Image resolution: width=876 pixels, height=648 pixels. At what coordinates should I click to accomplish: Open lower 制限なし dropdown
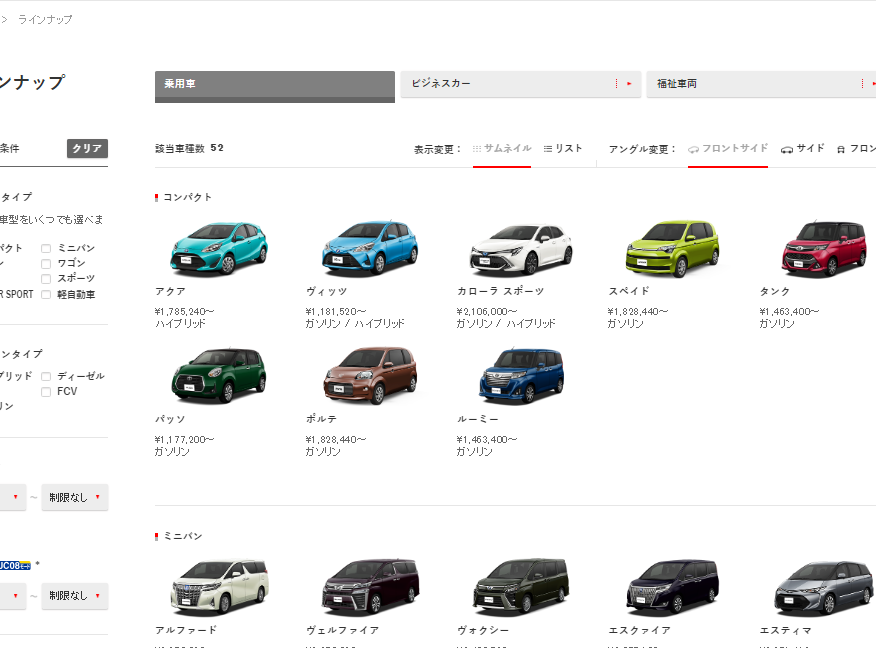click(75, 596)
